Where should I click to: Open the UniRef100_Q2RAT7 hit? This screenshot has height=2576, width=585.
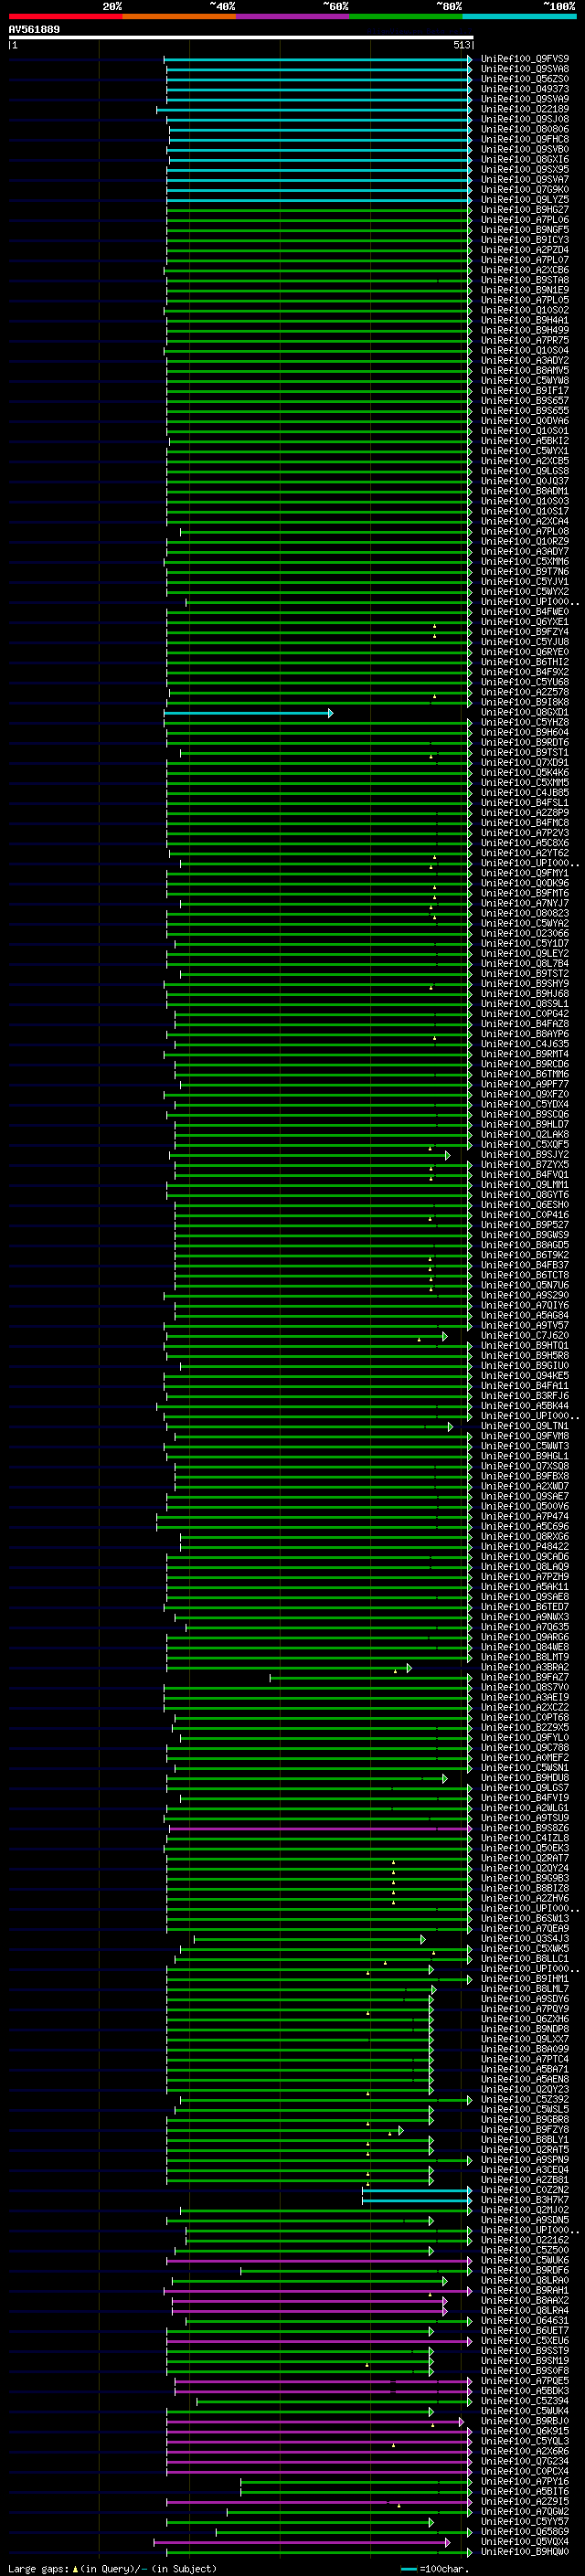(525, 1859)
